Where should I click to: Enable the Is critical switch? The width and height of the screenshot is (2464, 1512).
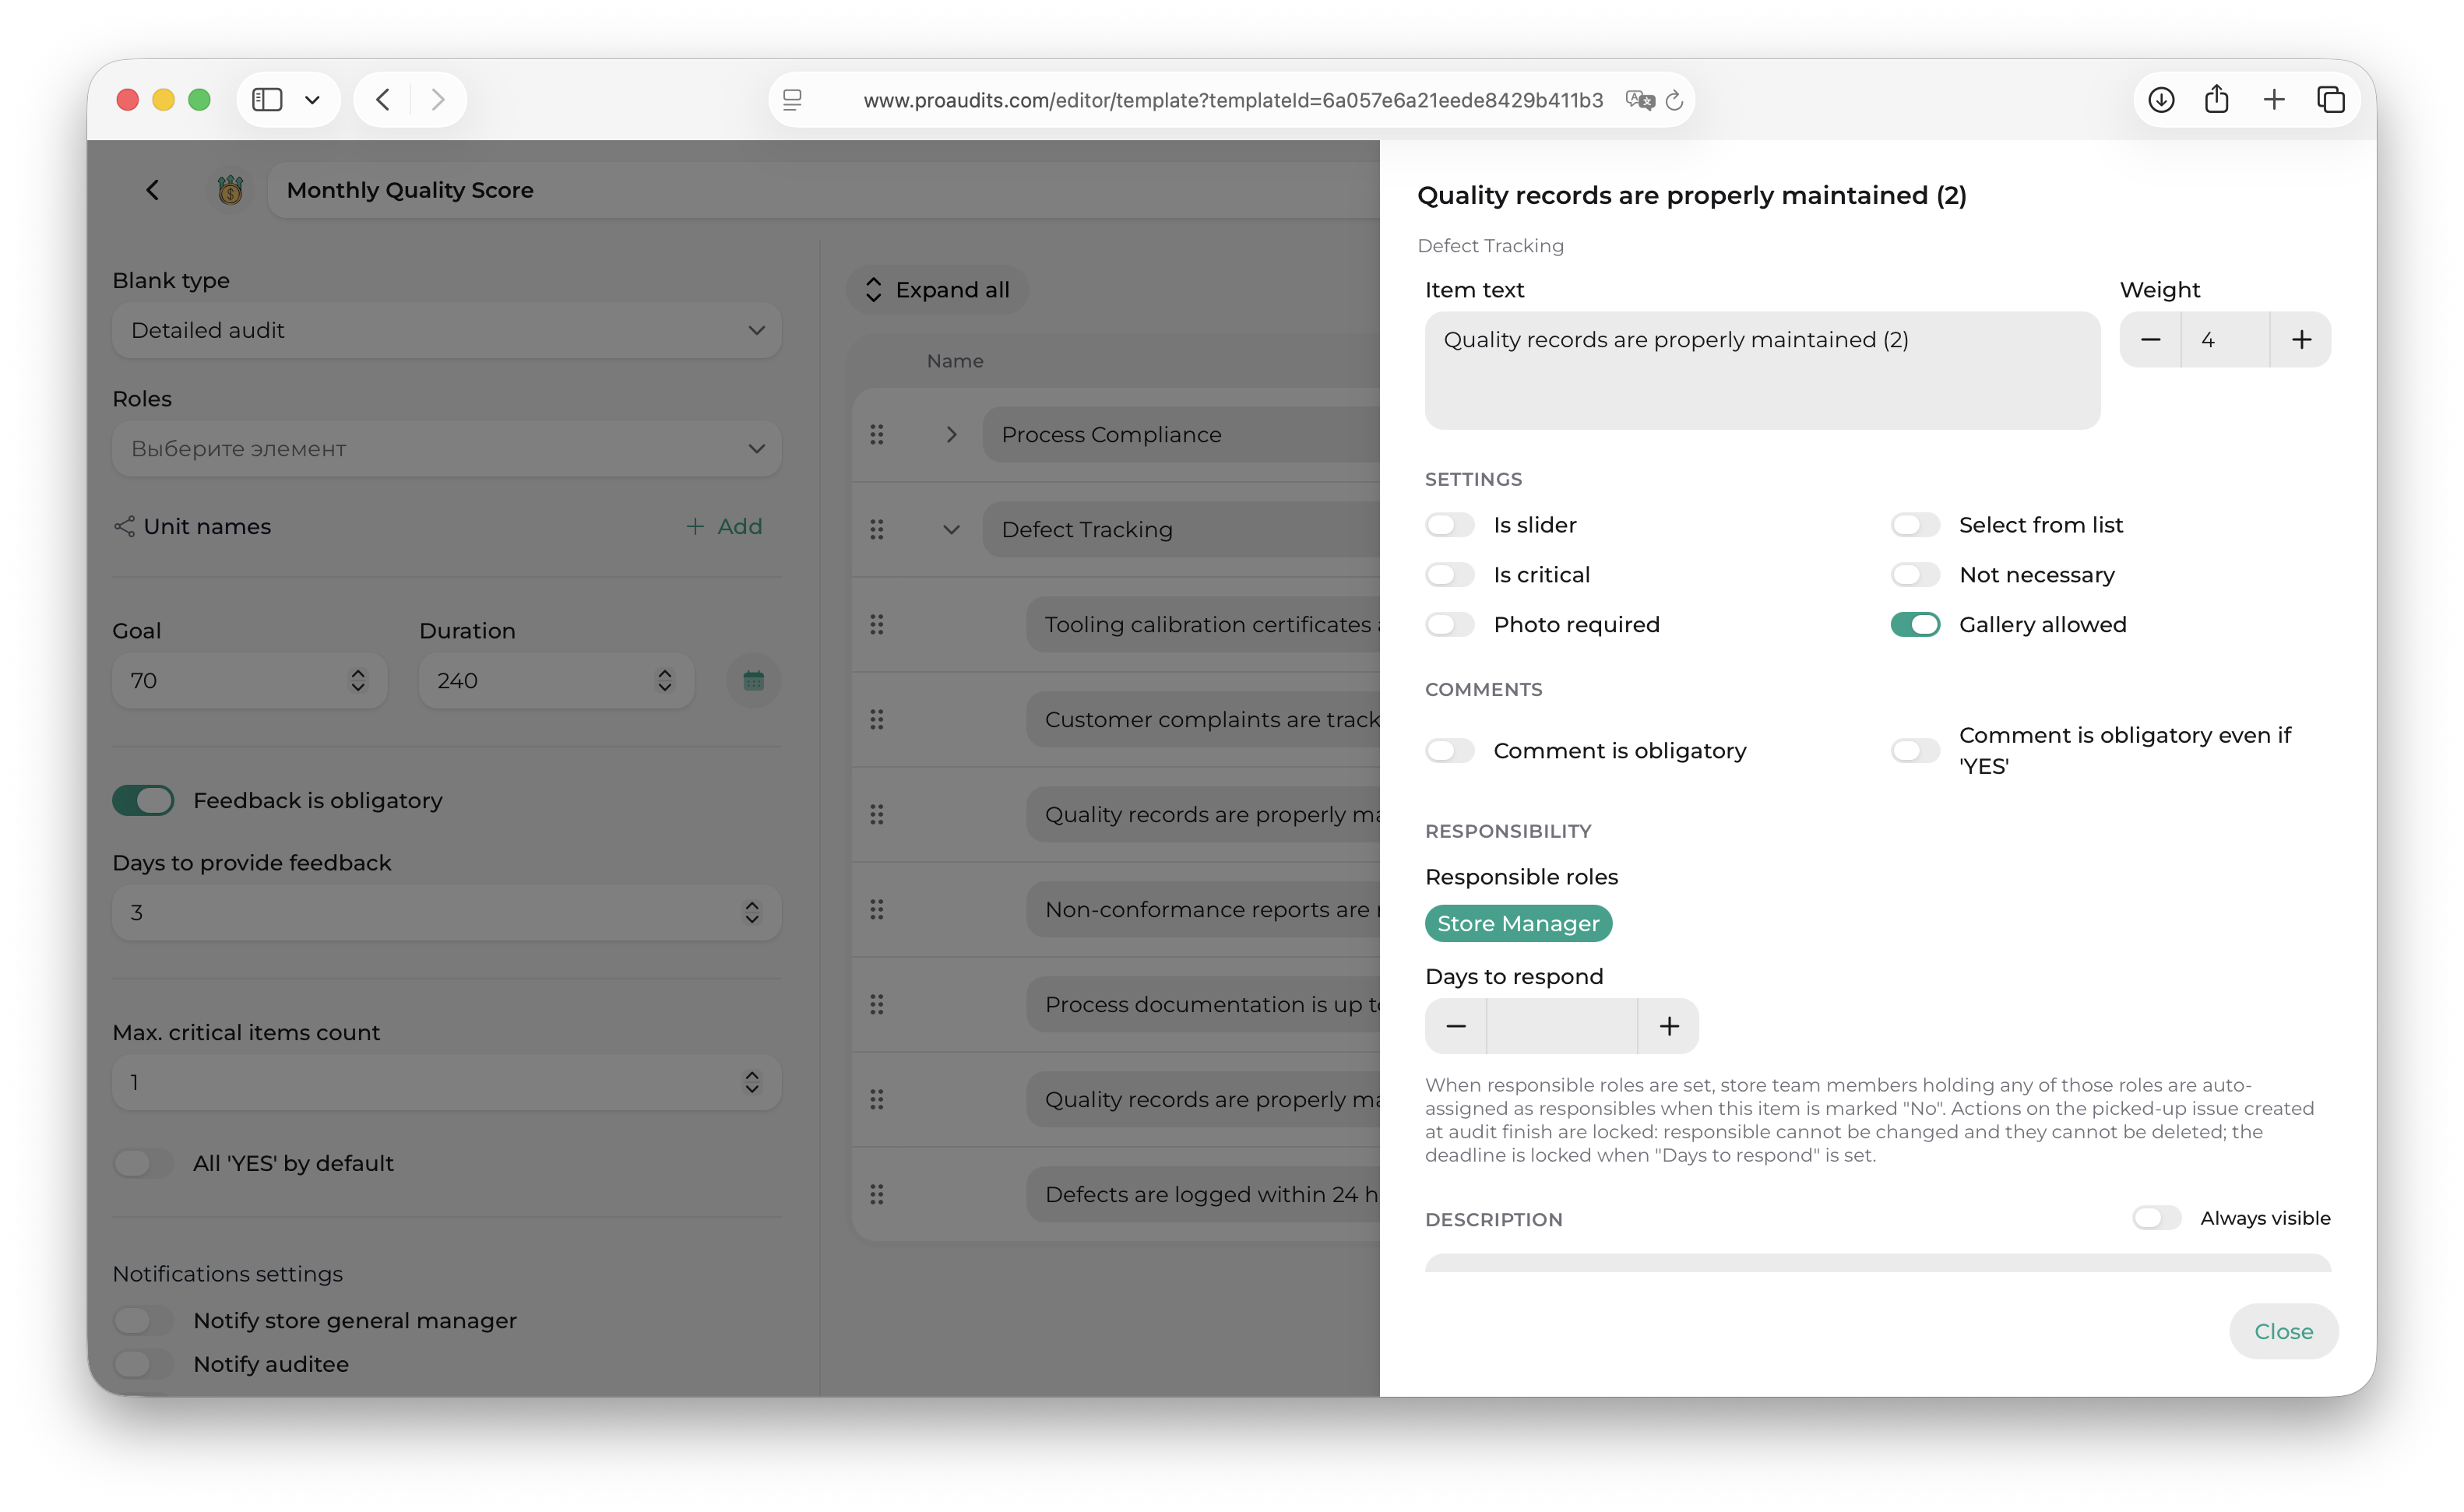(x=1450, y=575)
